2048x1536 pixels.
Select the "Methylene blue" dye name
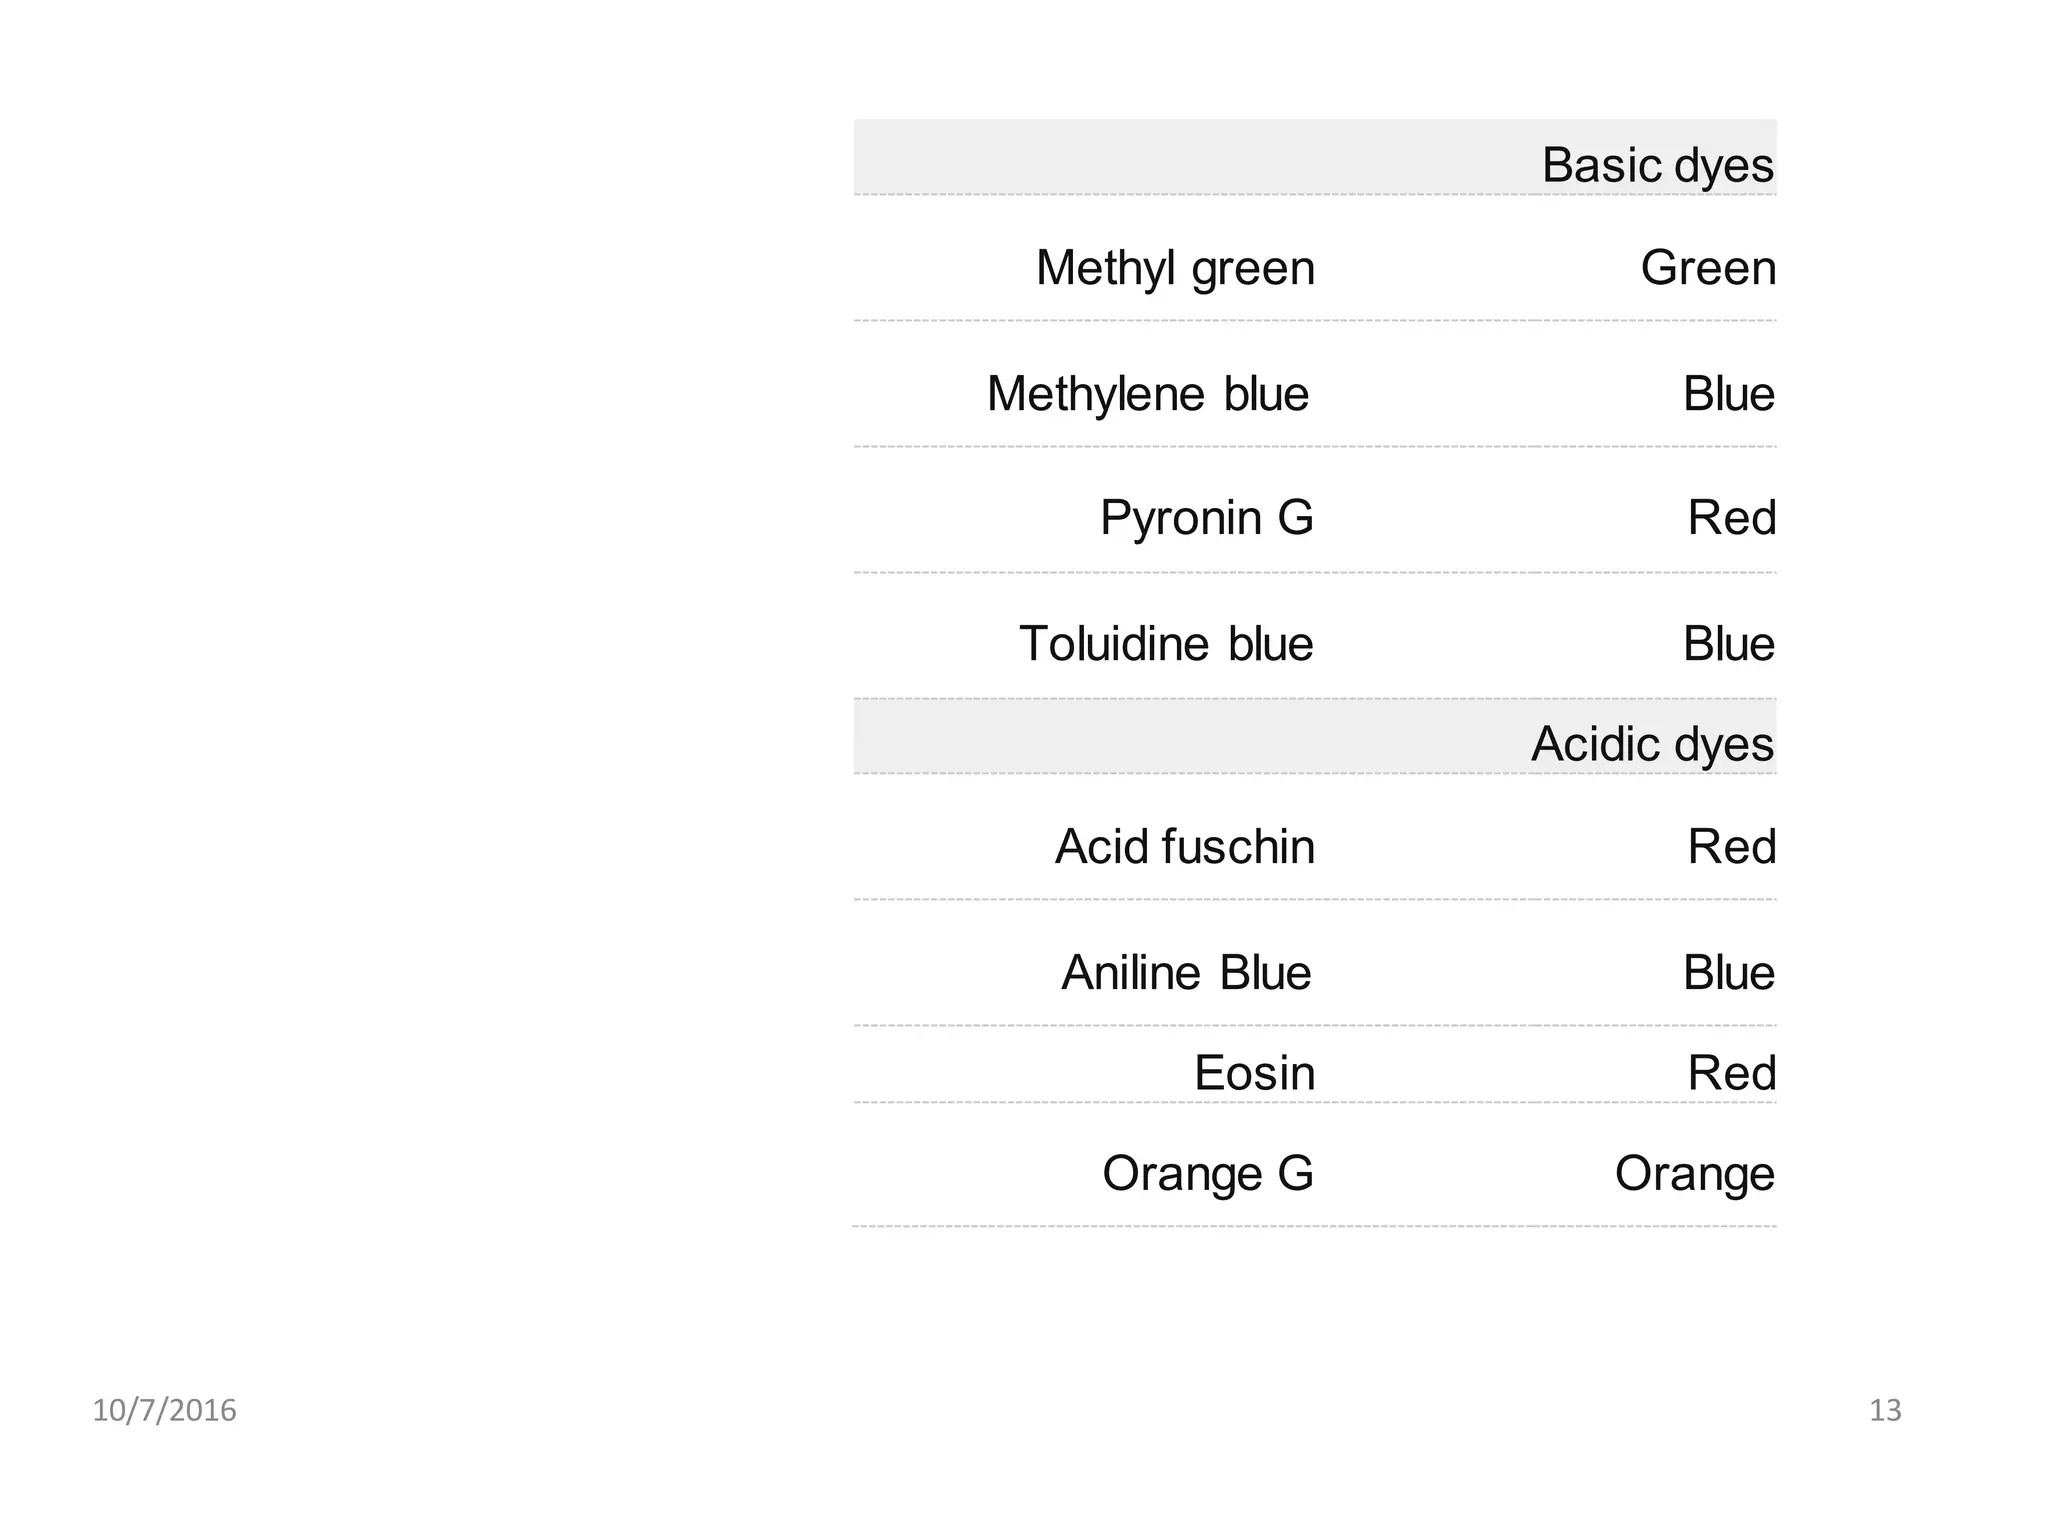(x=1148, y=394)
